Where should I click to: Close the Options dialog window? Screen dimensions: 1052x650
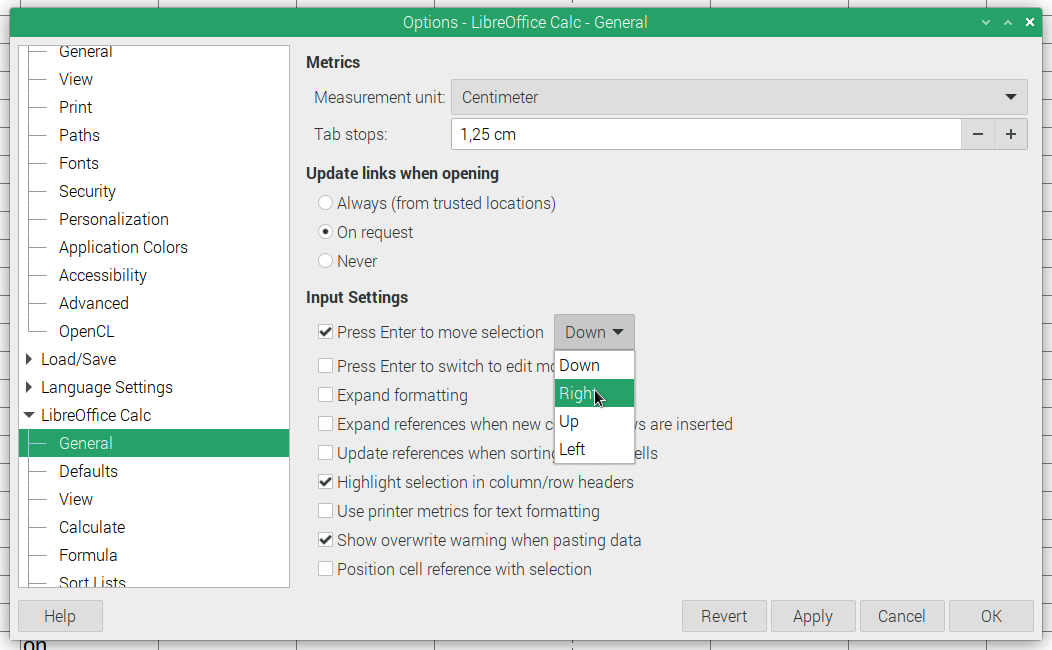(x=1030, y=22)
